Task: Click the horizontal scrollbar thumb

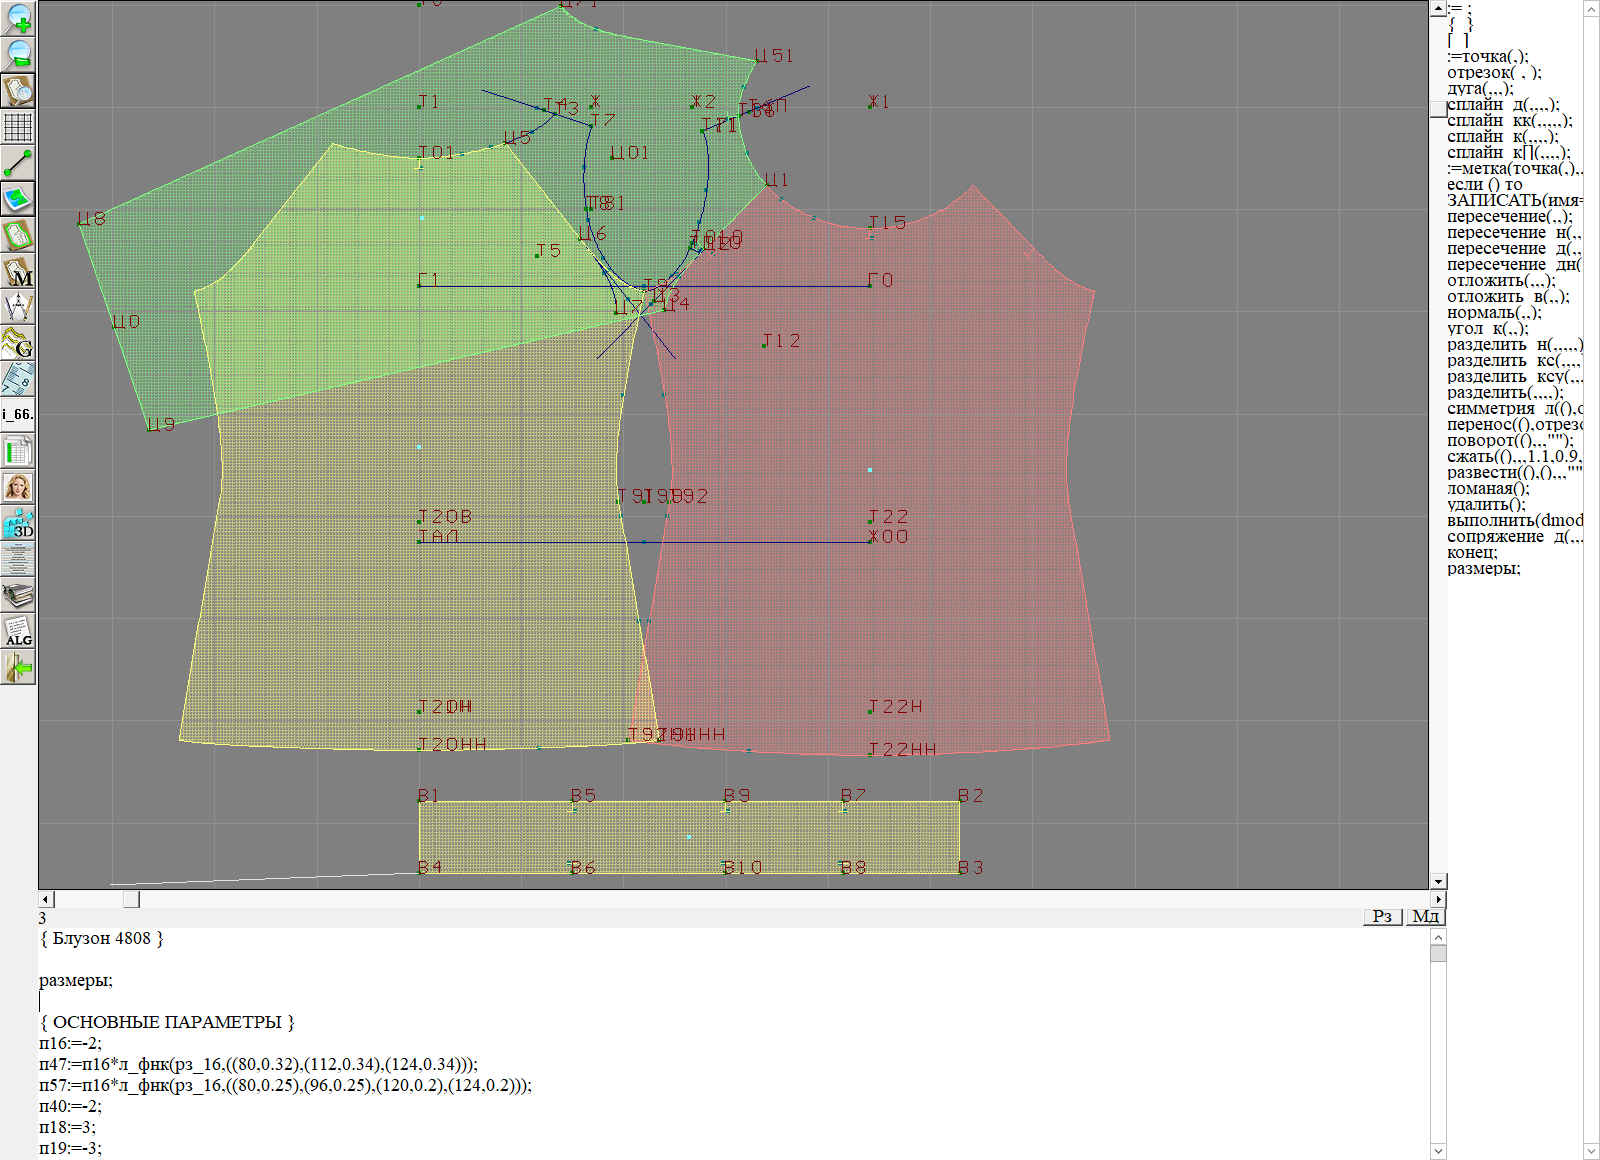Action: [x=131, y=899]
